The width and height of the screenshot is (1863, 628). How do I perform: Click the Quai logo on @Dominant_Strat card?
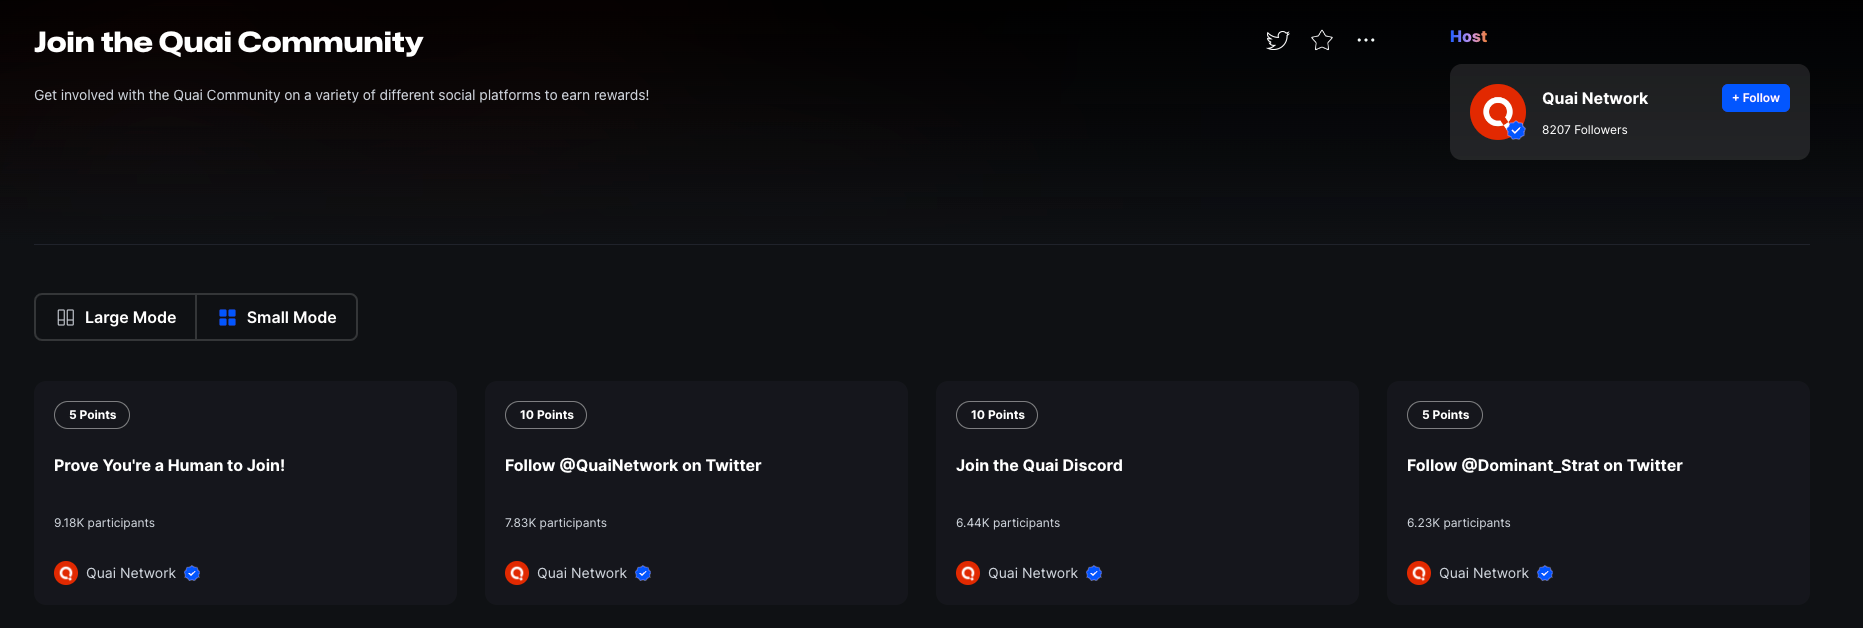point(1419,573)
